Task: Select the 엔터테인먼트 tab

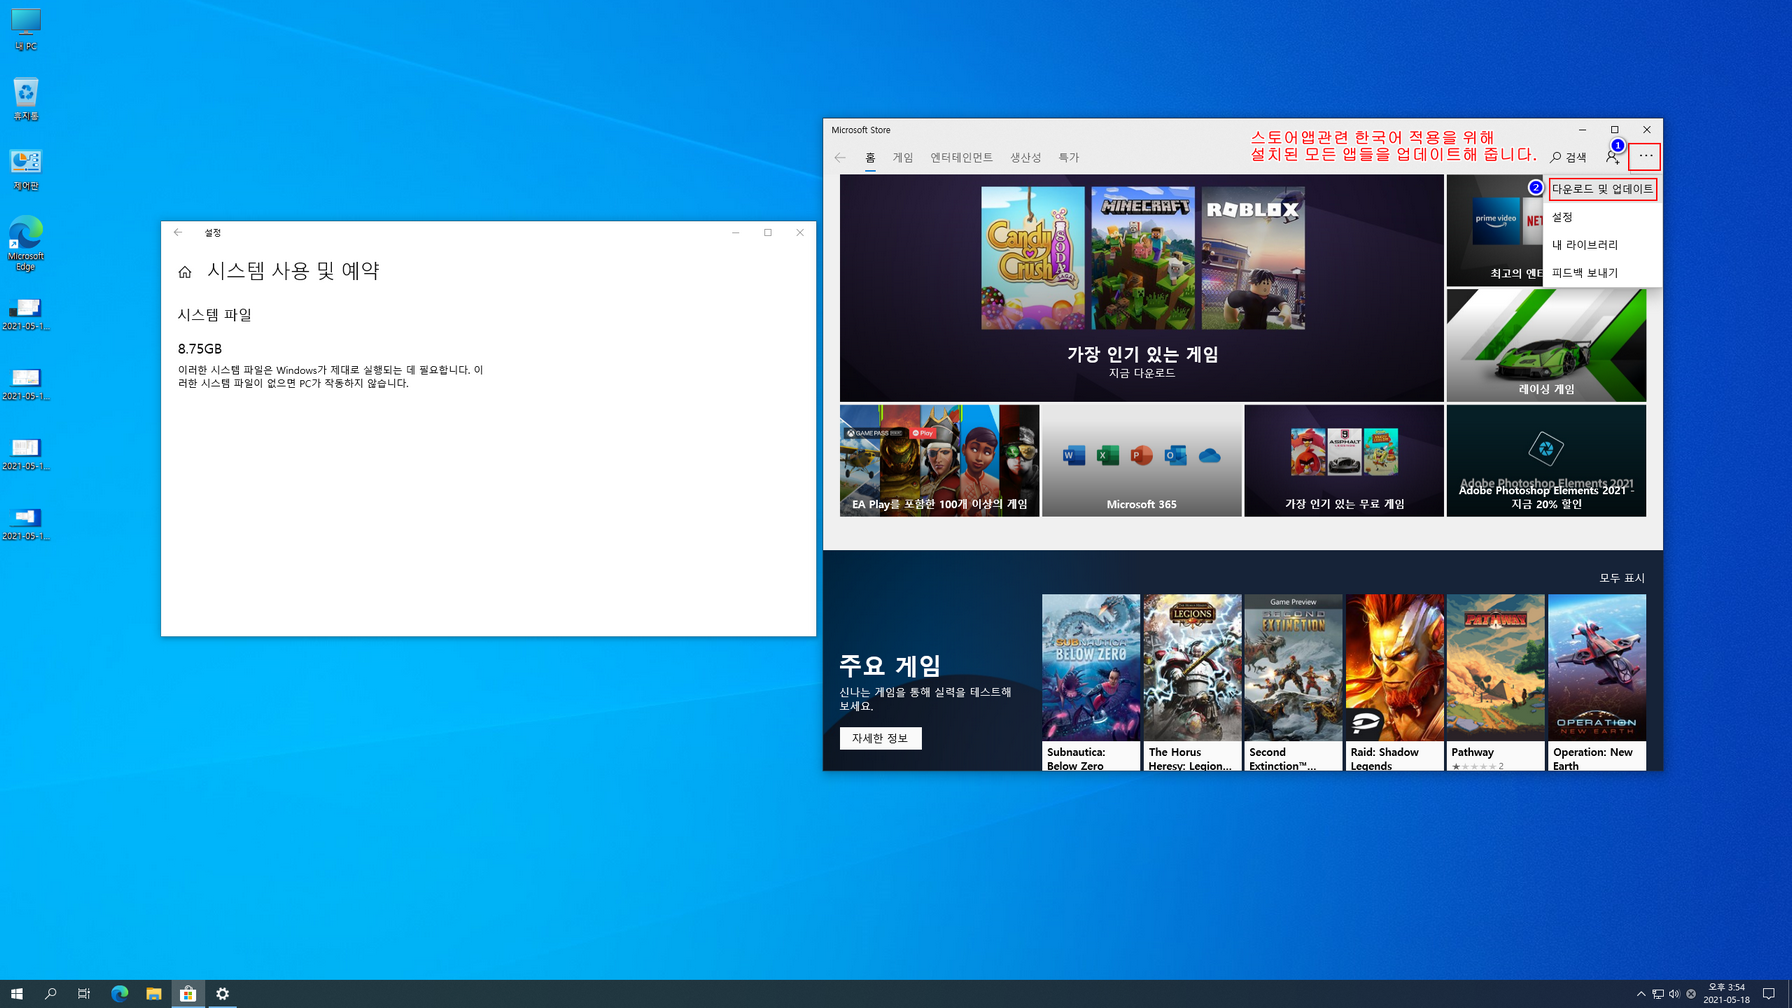Action: [x=961, y=158]
